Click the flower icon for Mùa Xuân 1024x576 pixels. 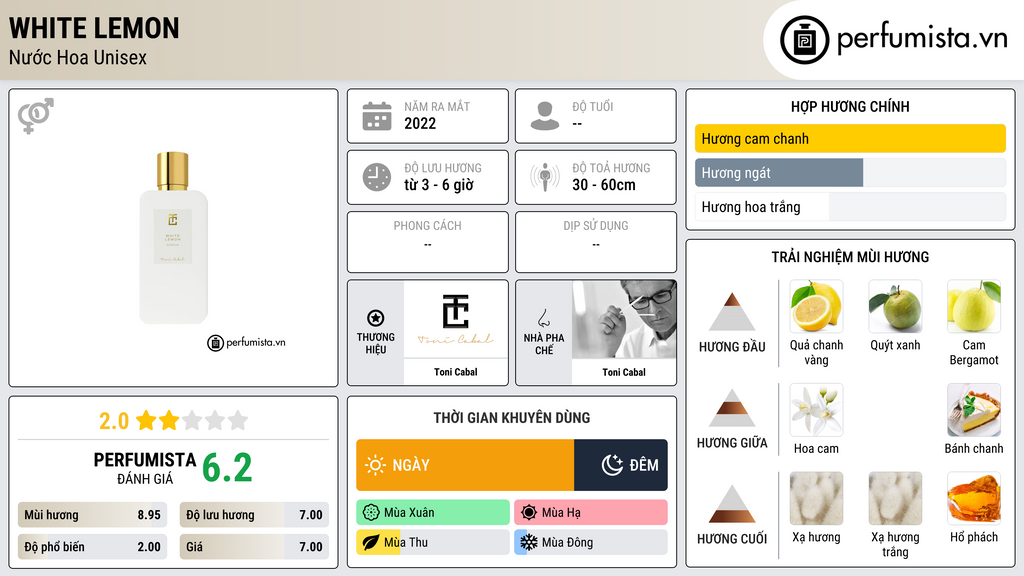point(371,513)
